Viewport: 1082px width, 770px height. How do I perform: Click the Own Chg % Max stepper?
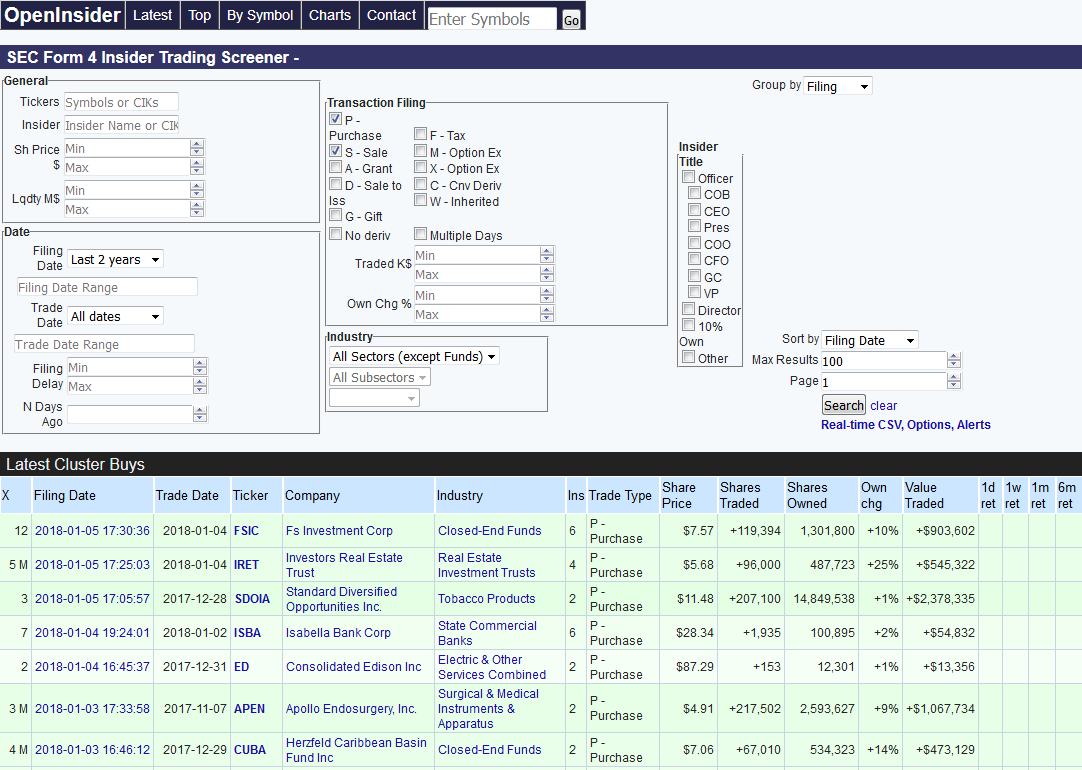point(547,314)
